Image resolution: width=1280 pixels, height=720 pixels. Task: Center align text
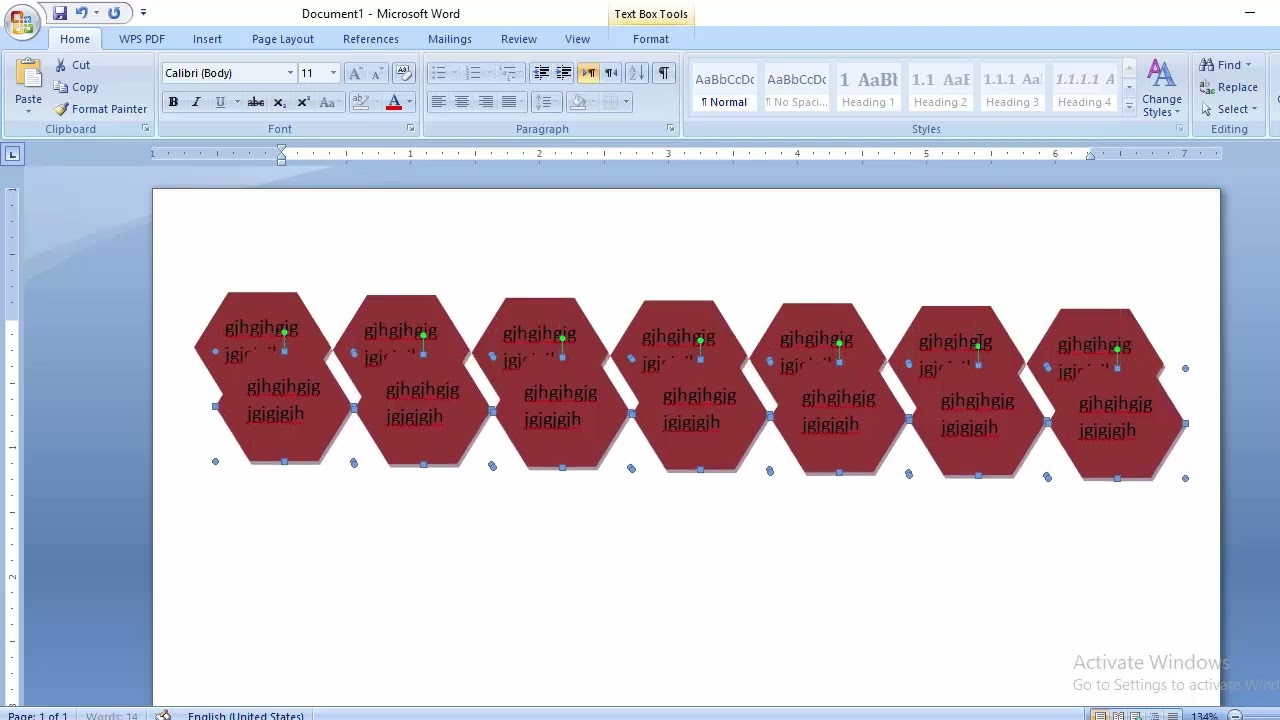(x=462, y=102)
